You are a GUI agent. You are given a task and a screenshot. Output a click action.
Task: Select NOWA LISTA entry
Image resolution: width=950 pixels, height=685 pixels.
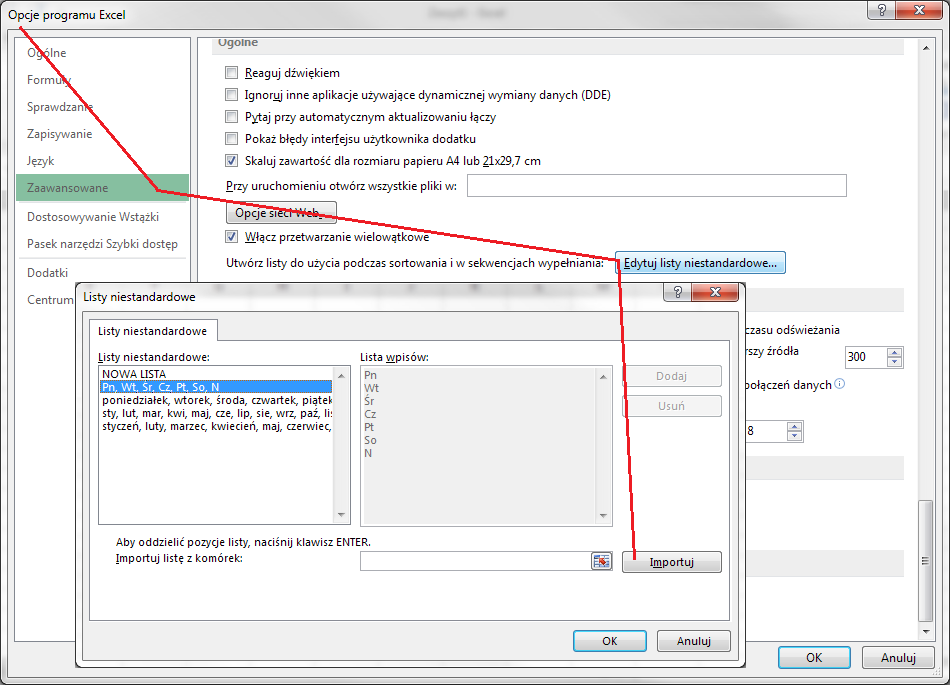pyautogui.click(x=216, y=374)
